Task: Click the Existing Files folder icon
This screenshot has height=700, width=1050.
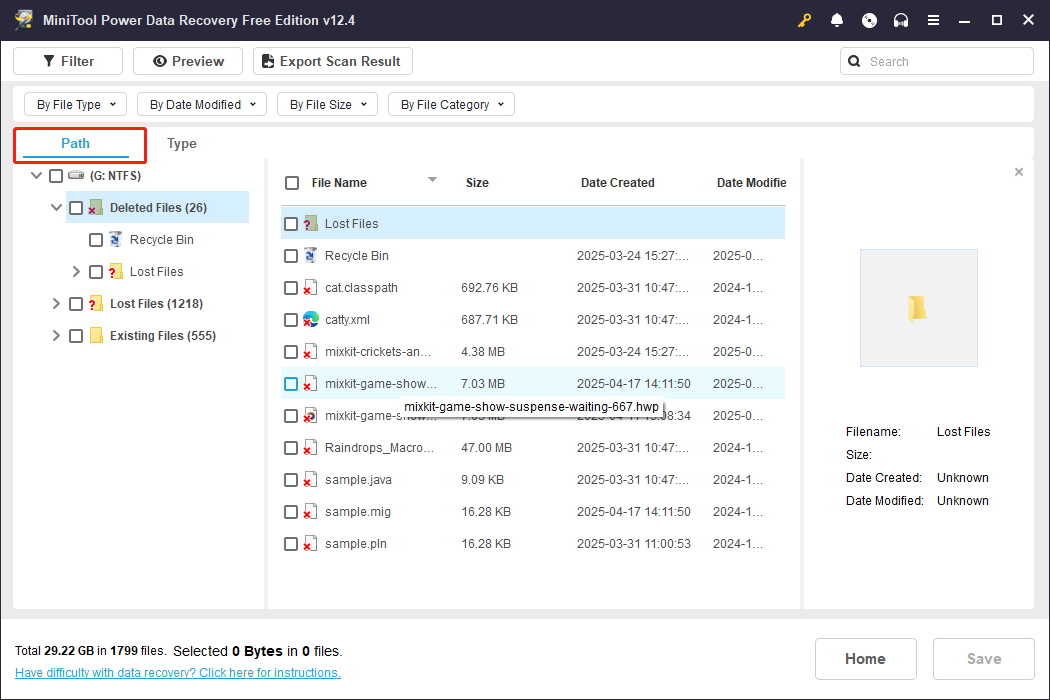Action: [x=96, y=335]
